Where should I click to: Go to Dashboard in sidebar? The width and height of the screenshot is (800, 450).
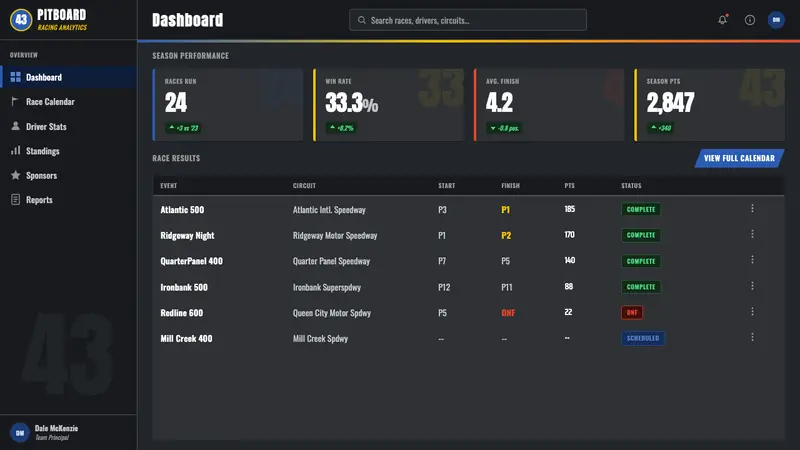pos(68,77)
